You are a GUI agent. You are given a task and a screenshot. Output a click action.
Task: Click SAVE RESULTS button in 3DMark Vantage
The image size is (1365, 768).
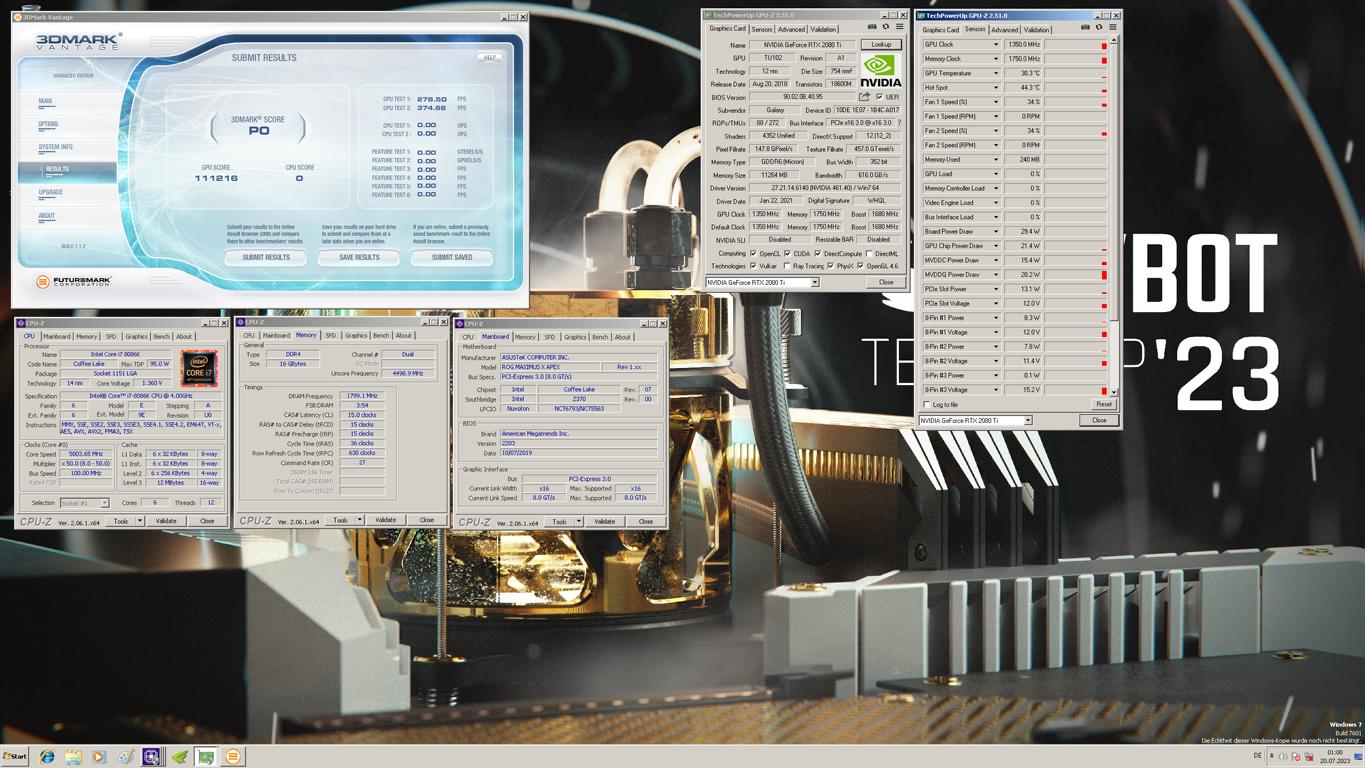click(359, 257)
